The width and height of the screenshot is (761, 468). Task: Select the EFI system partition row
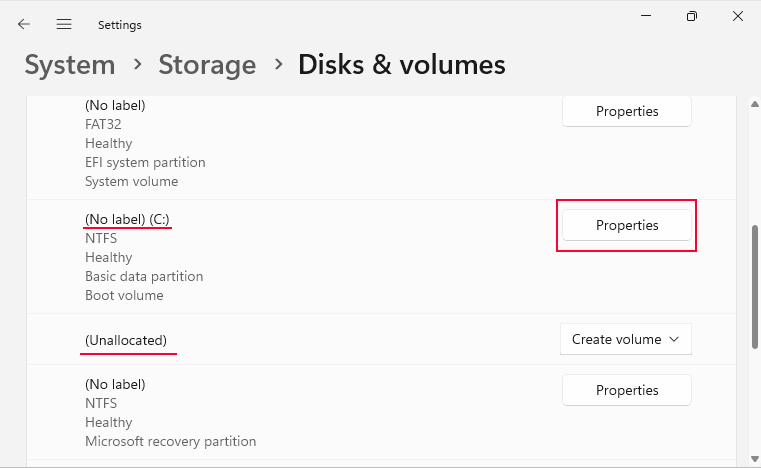tap(145, 162)
